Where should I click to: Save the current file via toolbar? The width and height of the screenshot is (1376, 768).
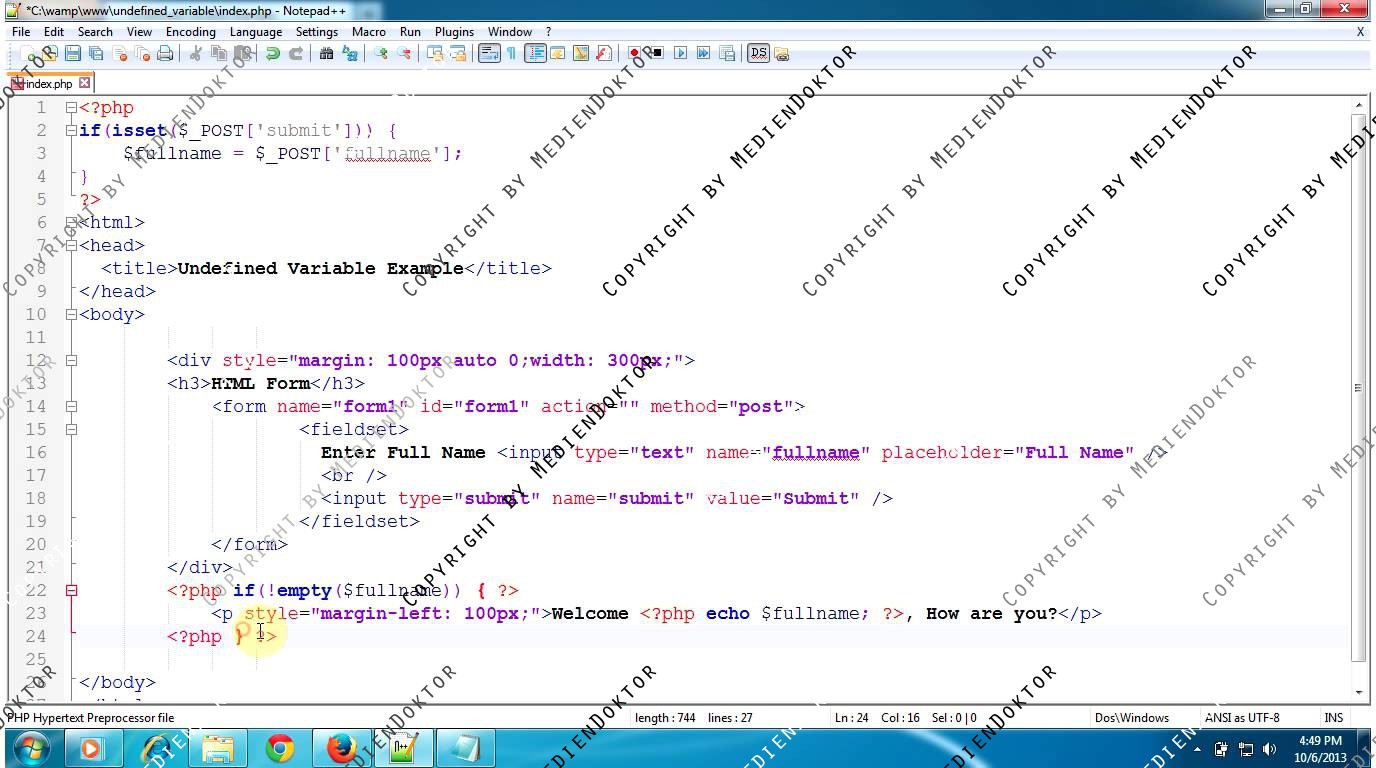coord(72,53)
